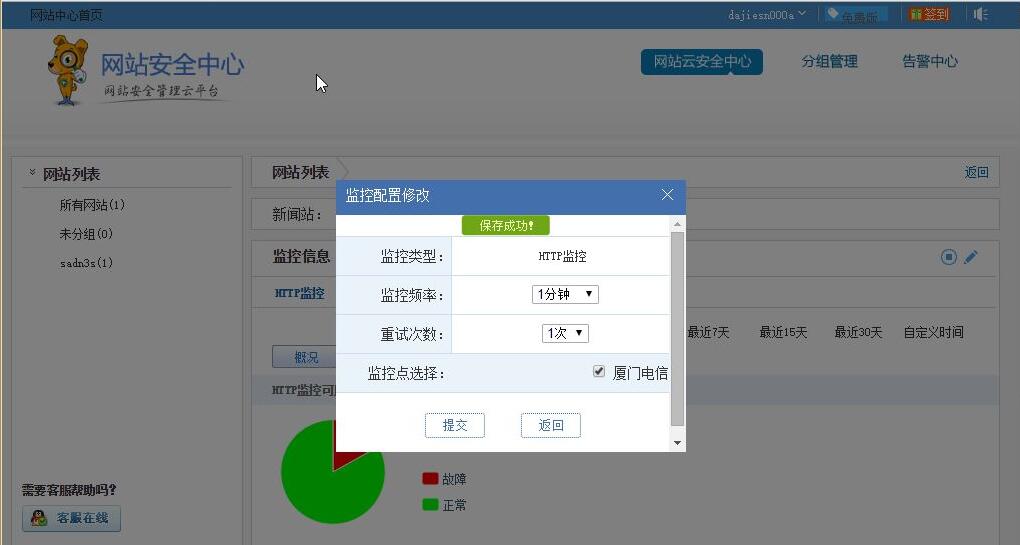Viewport: 1020px width, 545px height.
Task: Click the 返回 button in dialog
Action: pyautogui.click(x=551, y=425)
